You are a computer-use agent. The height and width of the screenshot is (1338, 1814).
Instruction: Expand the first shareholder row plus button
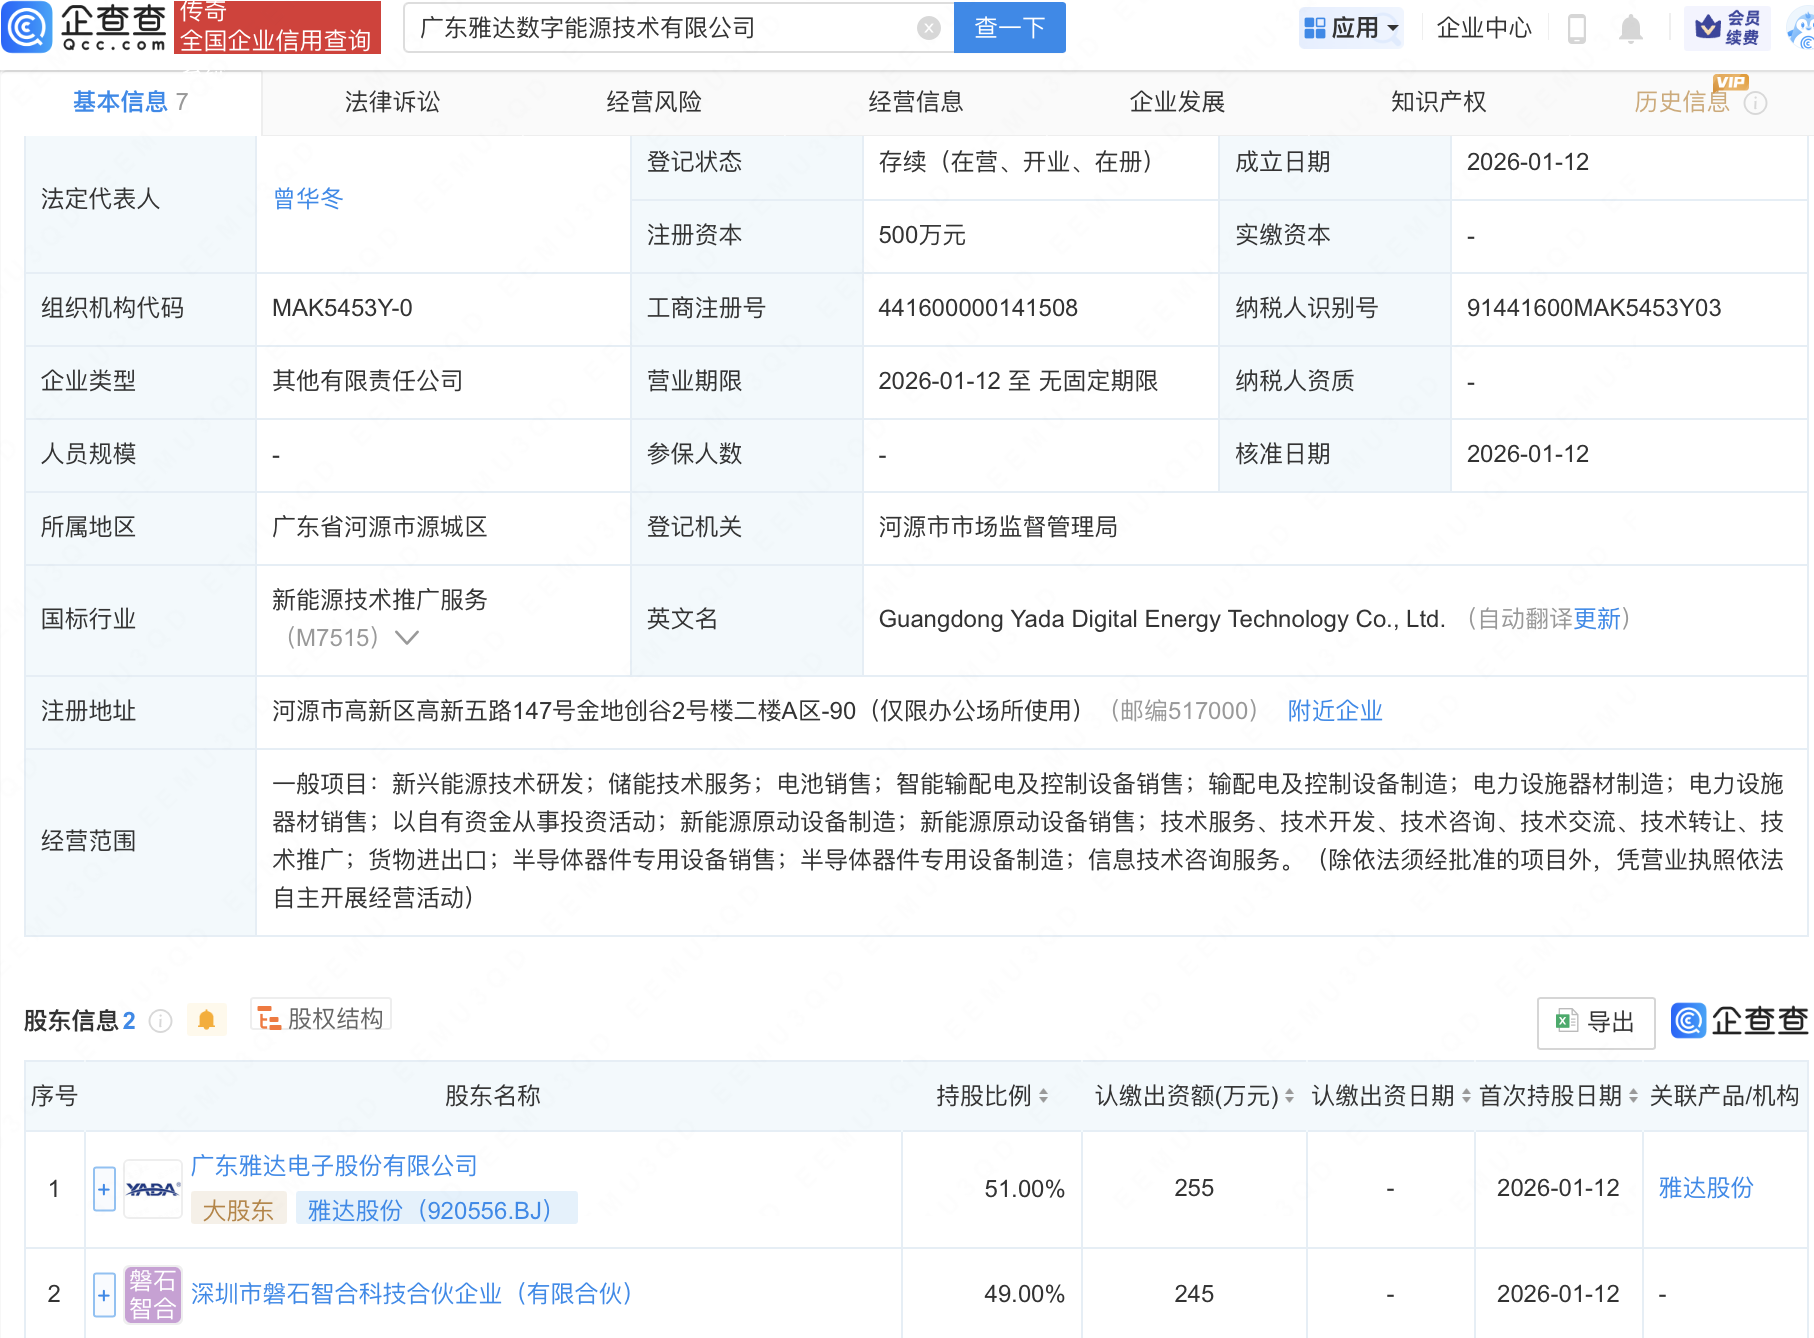pos(103,1189)
